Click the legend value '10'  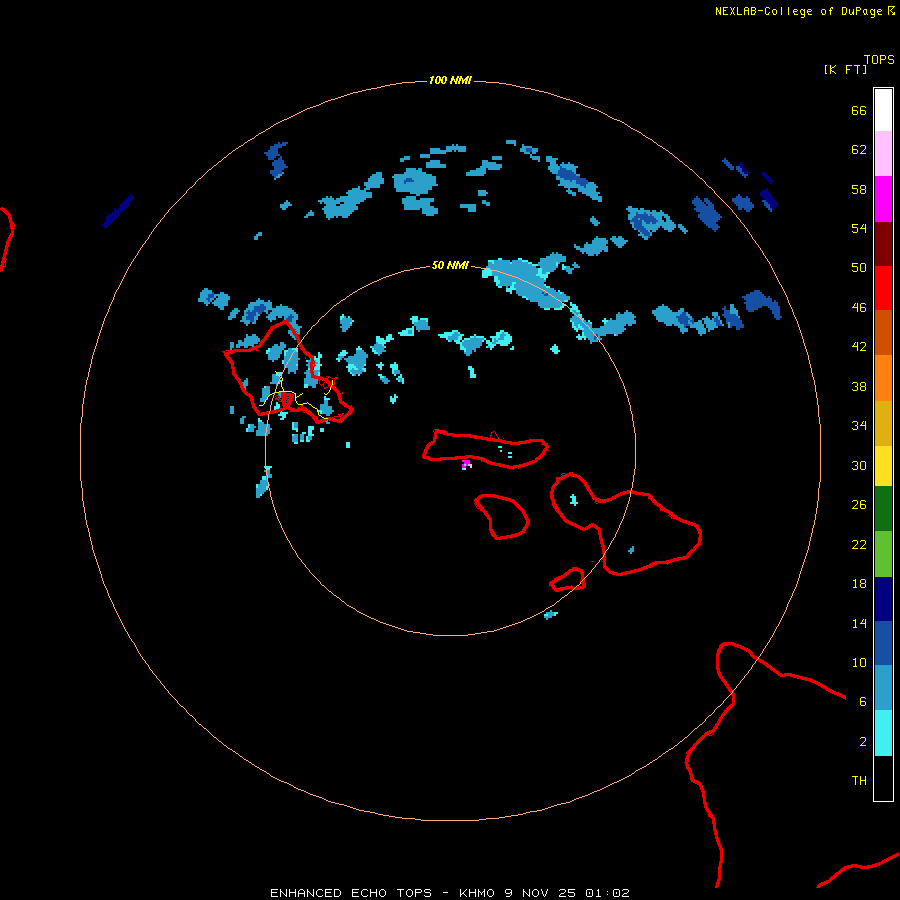859,662
